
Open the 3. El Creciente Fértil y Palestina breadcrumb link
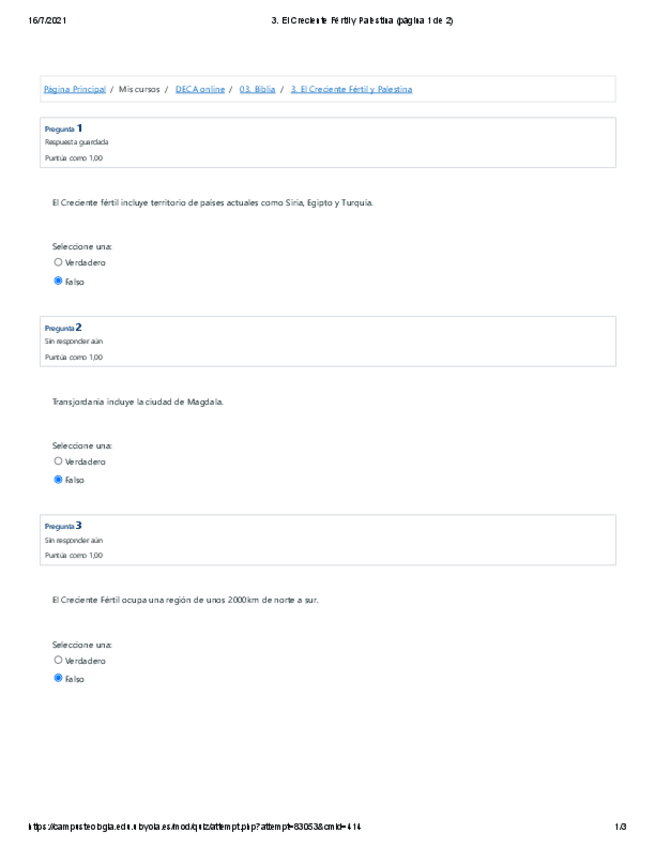click(x=351, y=90)
